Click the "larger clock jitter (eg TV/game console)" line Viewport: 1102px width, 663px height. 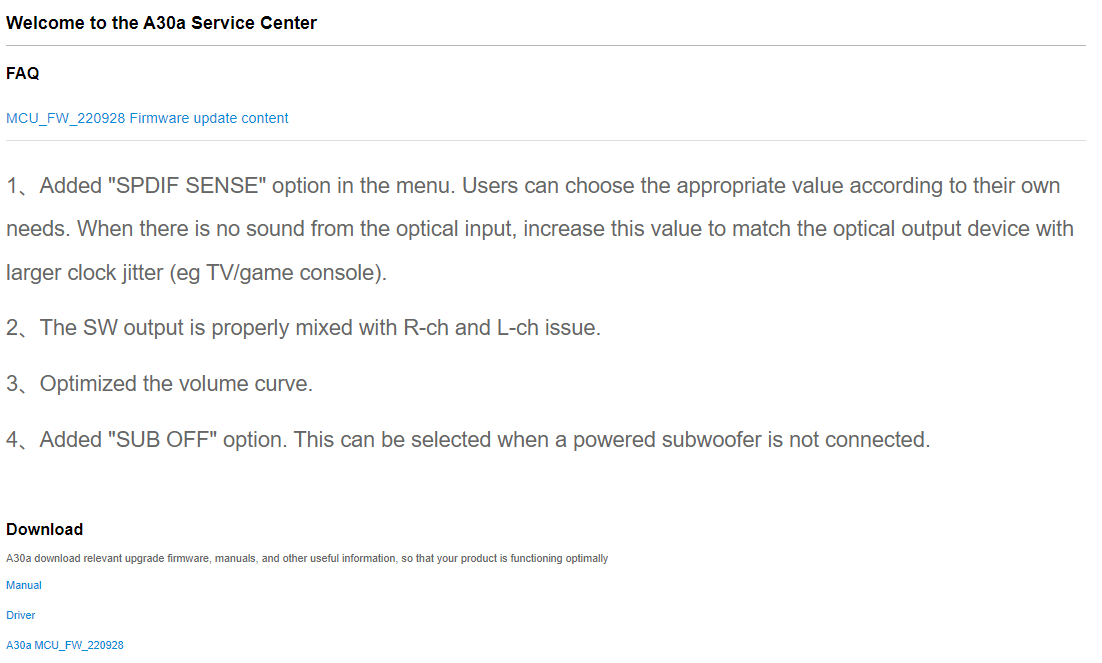coord(196,273)
